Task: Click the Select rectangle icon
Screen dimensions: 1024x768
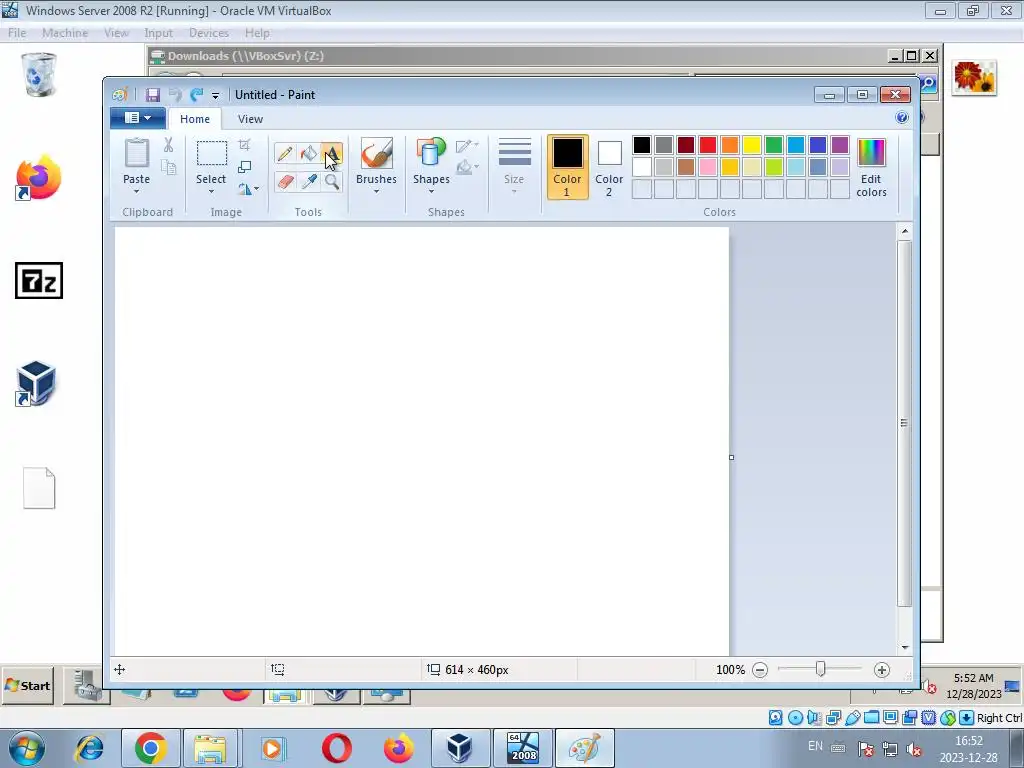Action: 212,153
